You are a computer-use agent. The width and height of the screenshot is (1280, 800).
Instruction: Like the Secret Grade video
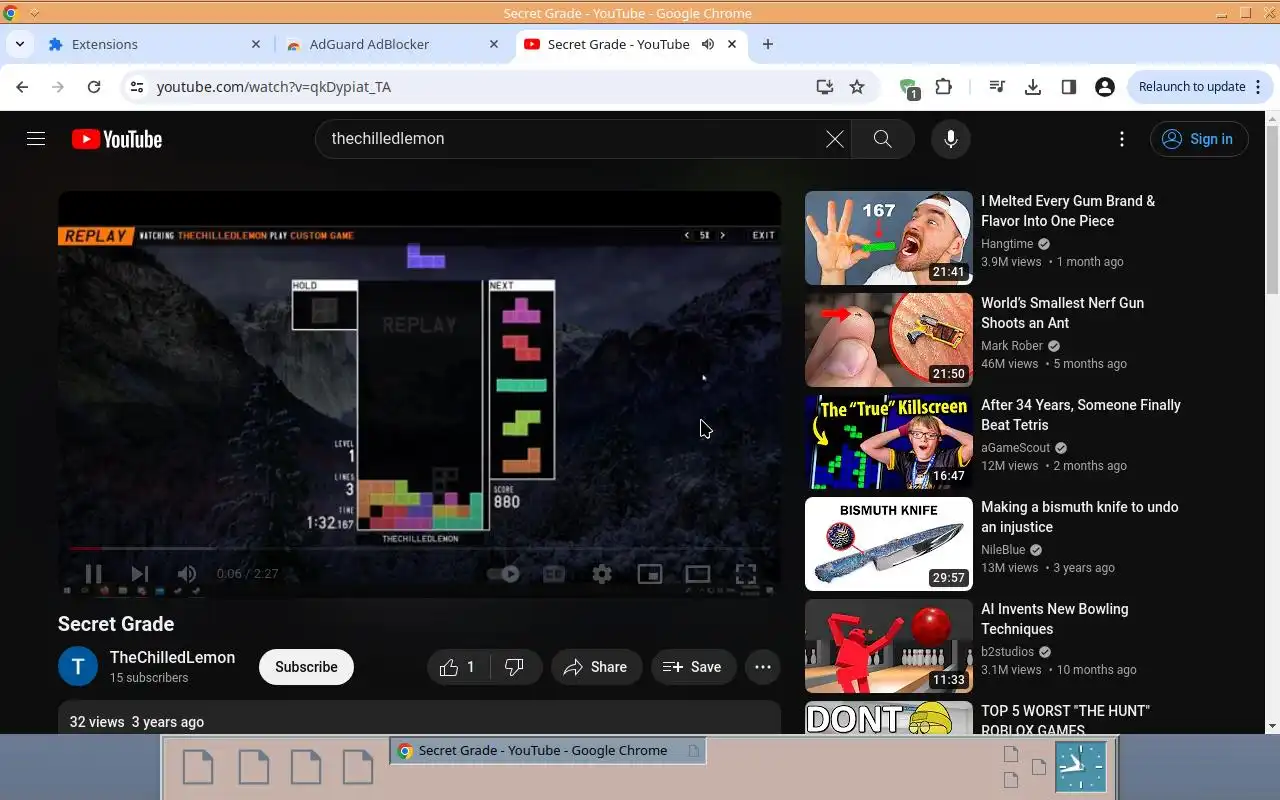(x=457, y=667)
